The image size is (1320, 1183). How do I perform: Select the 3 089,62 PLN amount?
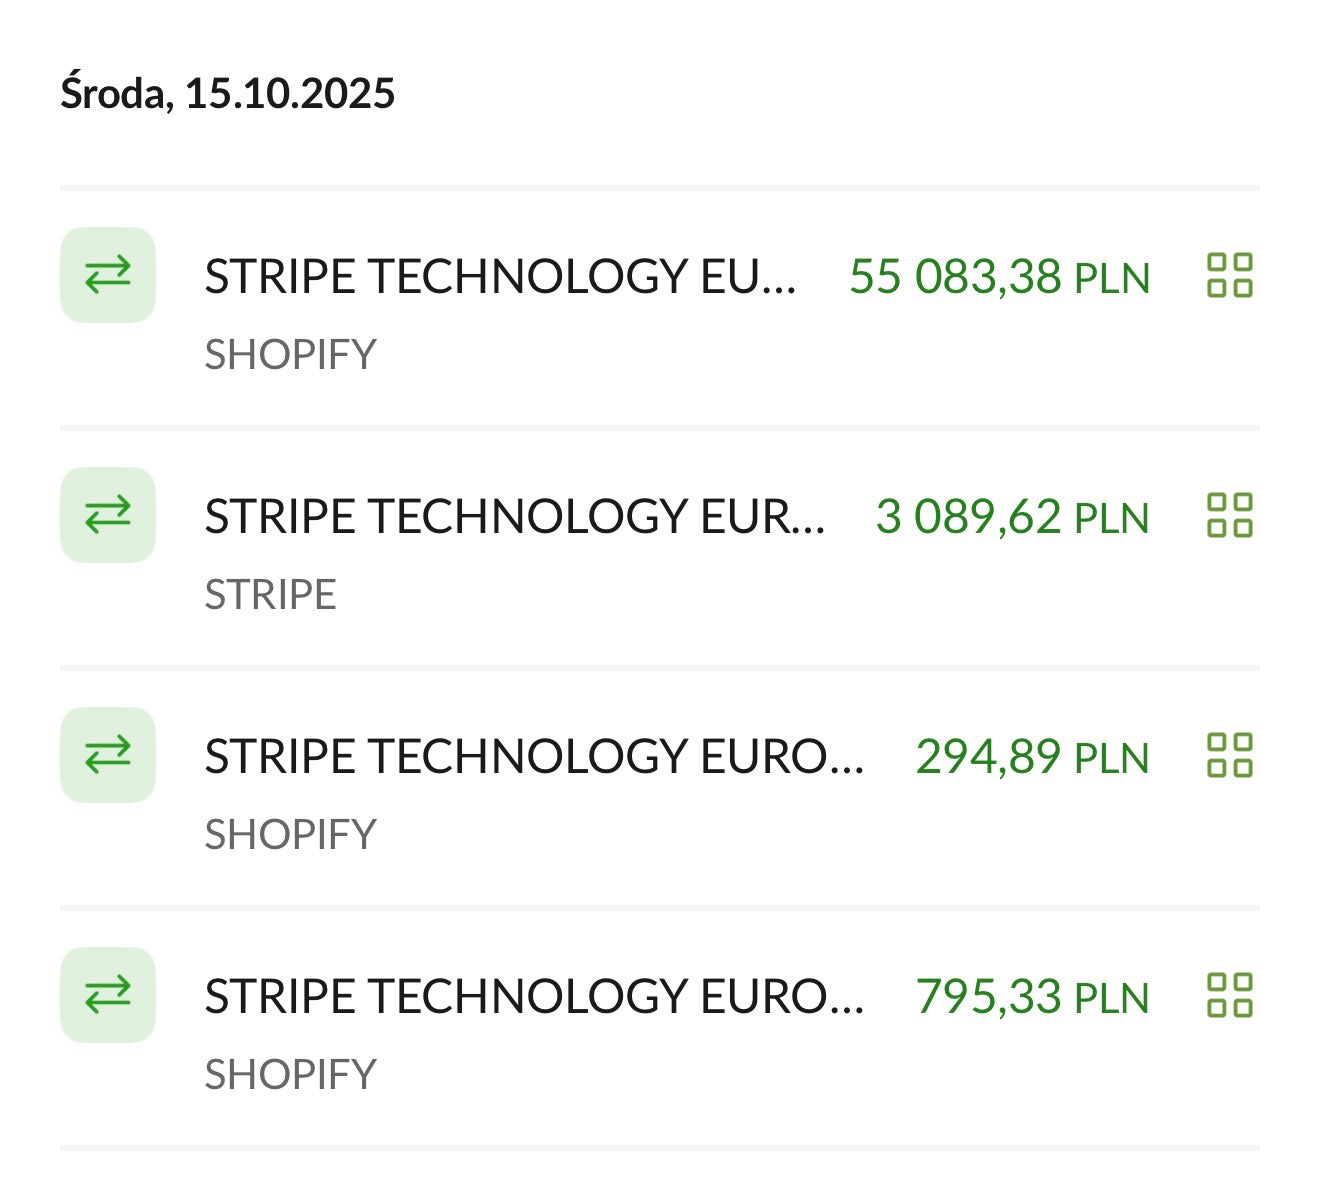[x=1012, y=517]
